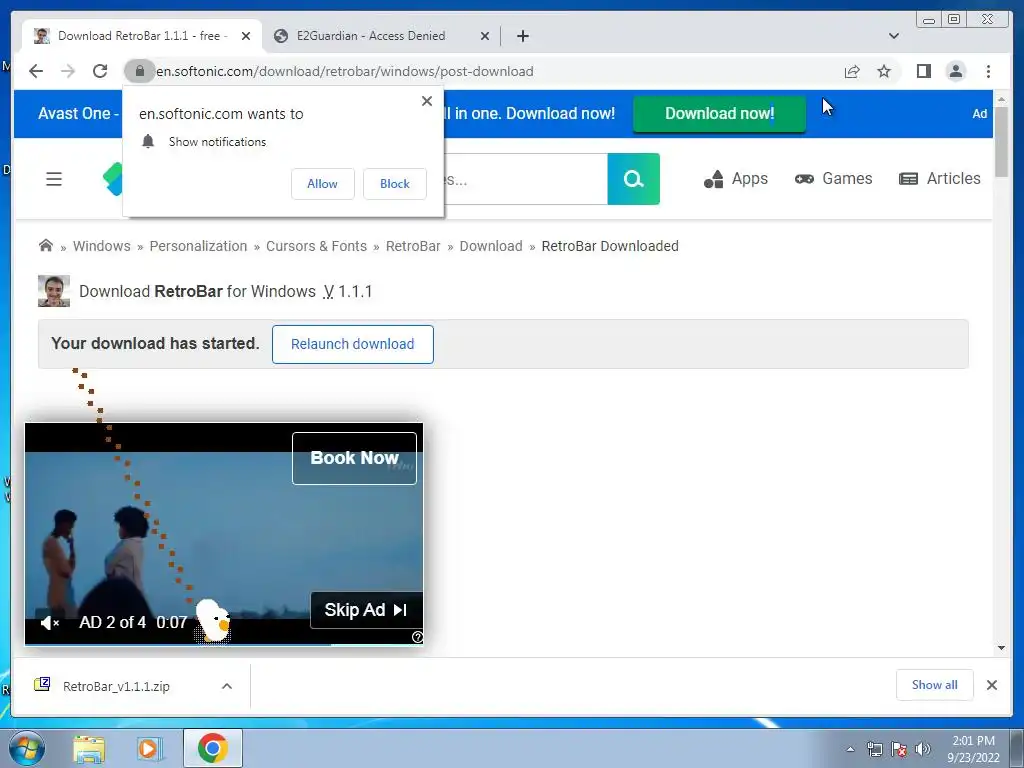This screenshot has width=1024, height=768.
Task: Click the page vertical scrollbar thumb
Action: pyautogui.click(x=1002, y=142)
